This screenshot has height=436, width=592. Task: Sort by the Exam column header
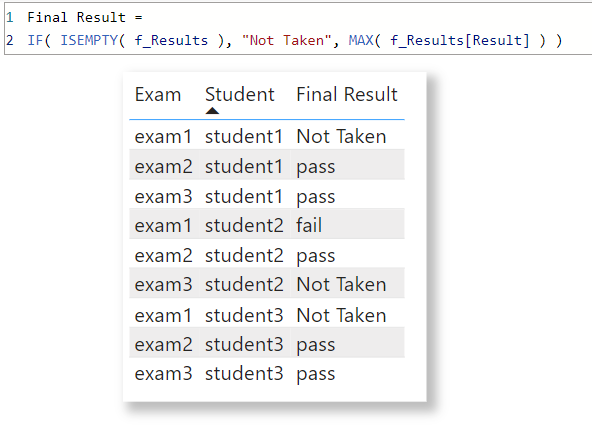[158, 94]
